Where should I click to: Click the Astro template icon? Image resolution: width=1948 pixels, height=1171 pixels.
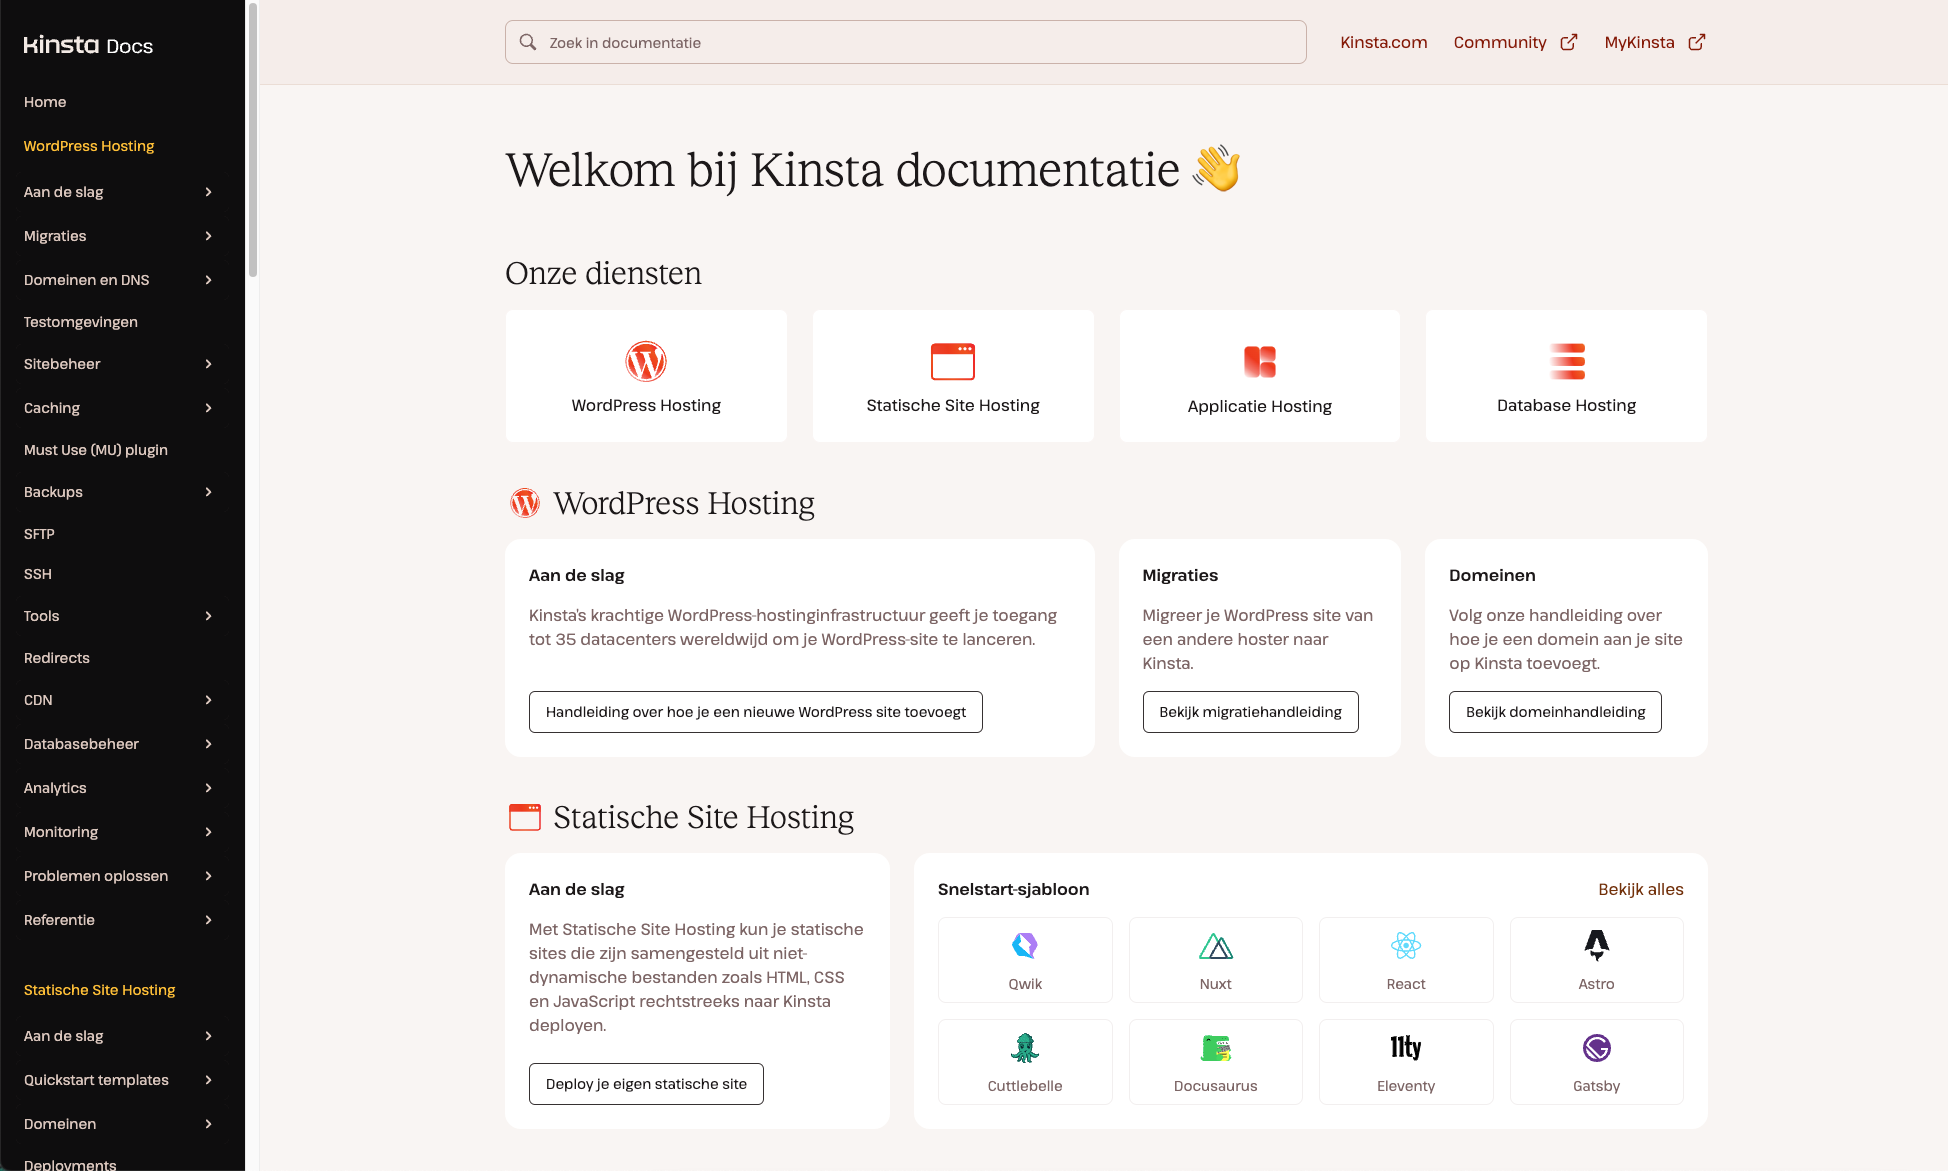coord(1595,944)
